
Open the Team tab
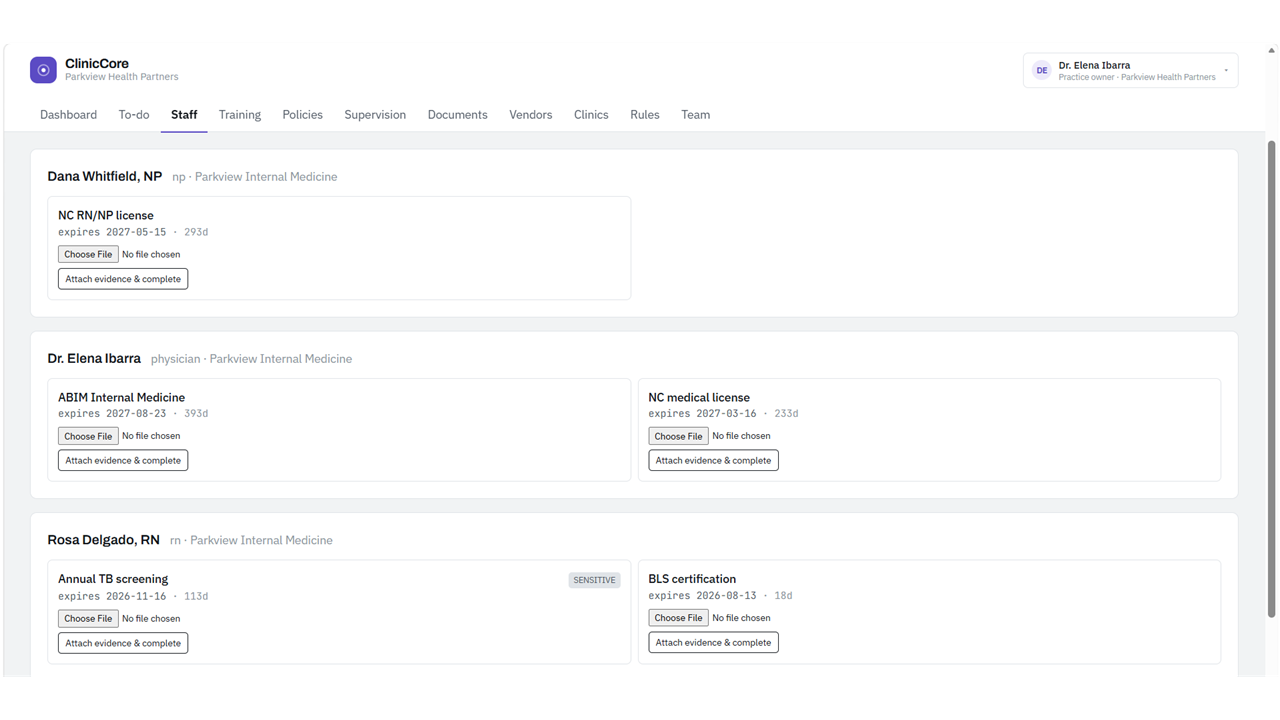696,115
